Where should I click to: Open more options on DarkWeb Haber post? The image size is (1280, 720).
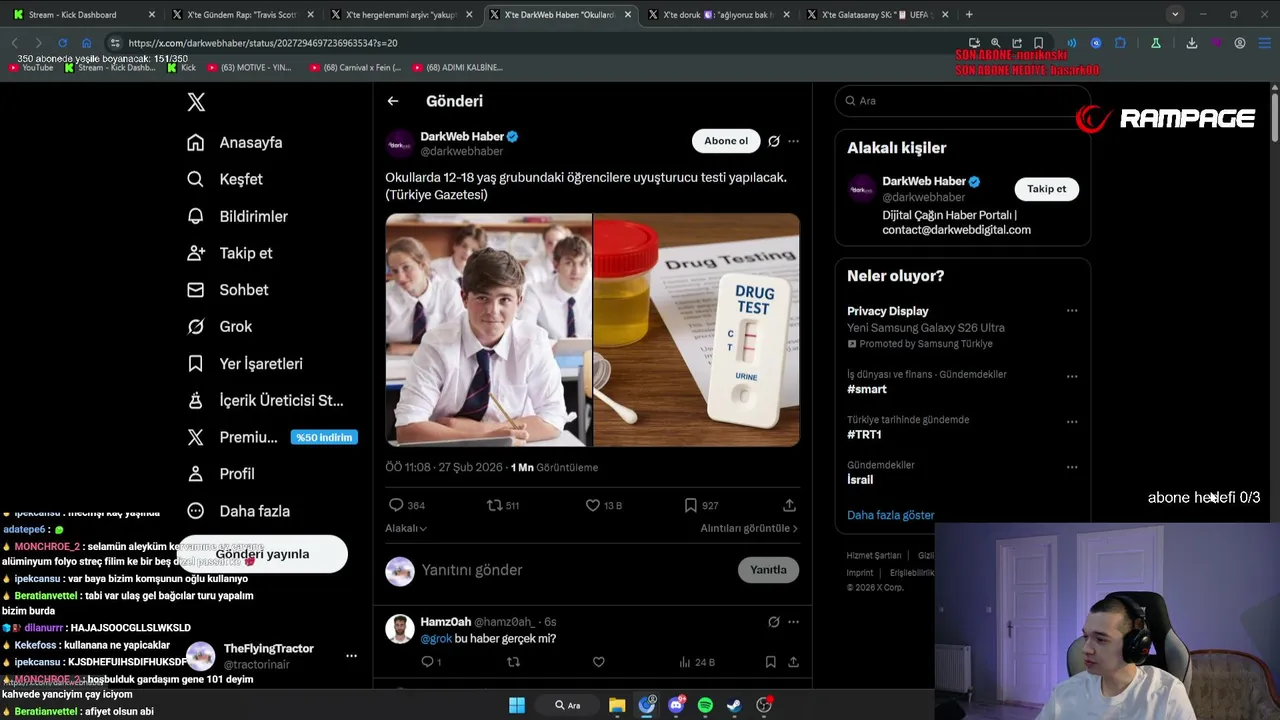pos(793,141)
